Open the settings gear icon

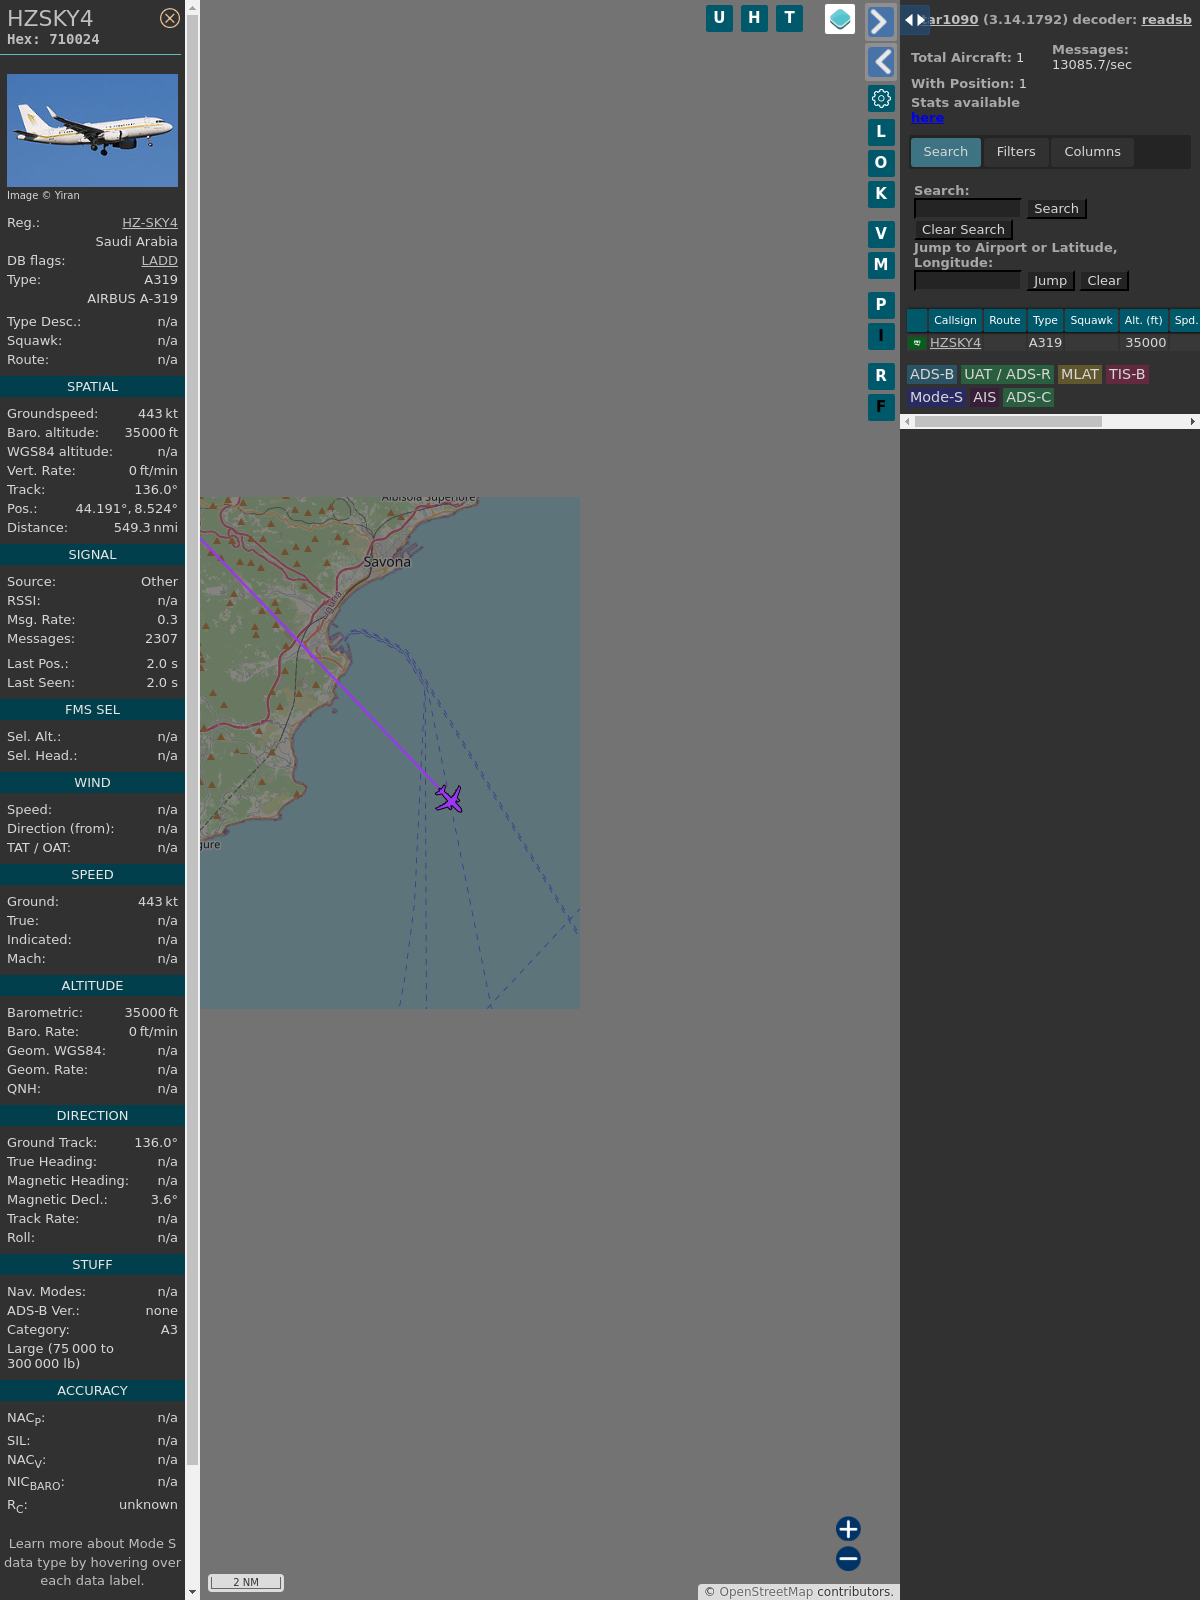pos(881,98)
